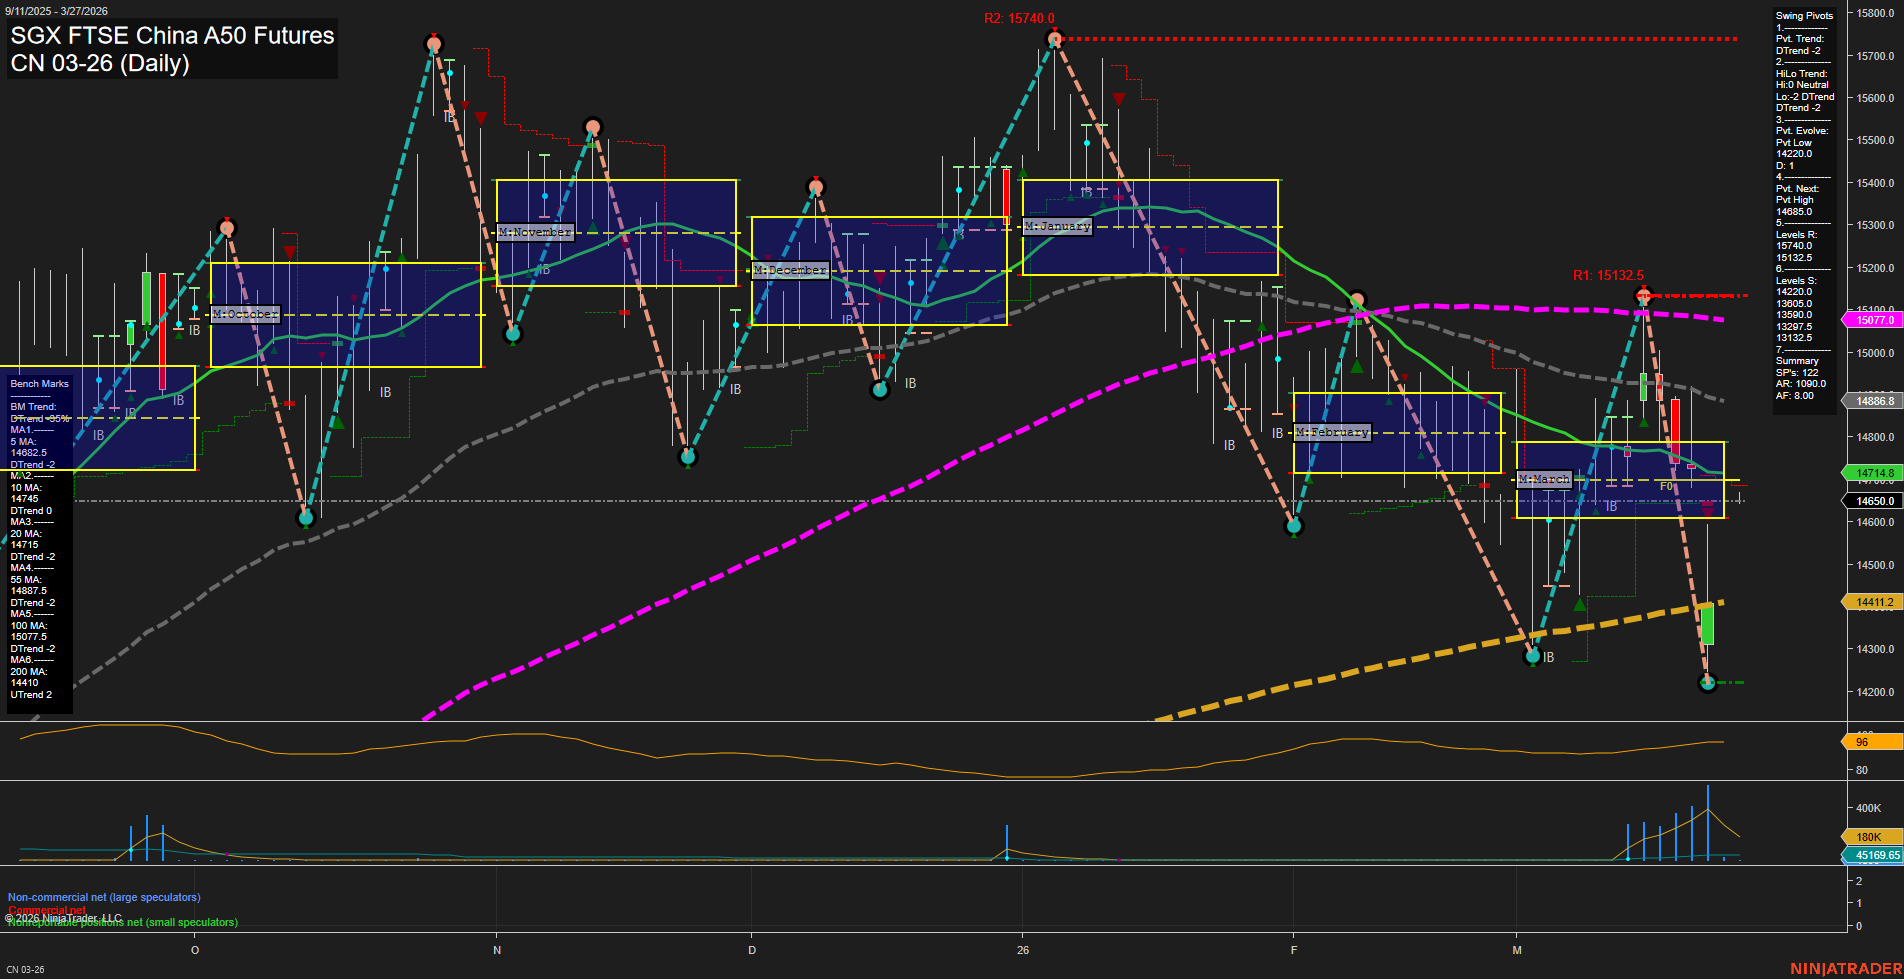This screenshot has height=979, width=1904.
Task: Click the gold 14411.2 price marker
Action: coord(1872,602)
